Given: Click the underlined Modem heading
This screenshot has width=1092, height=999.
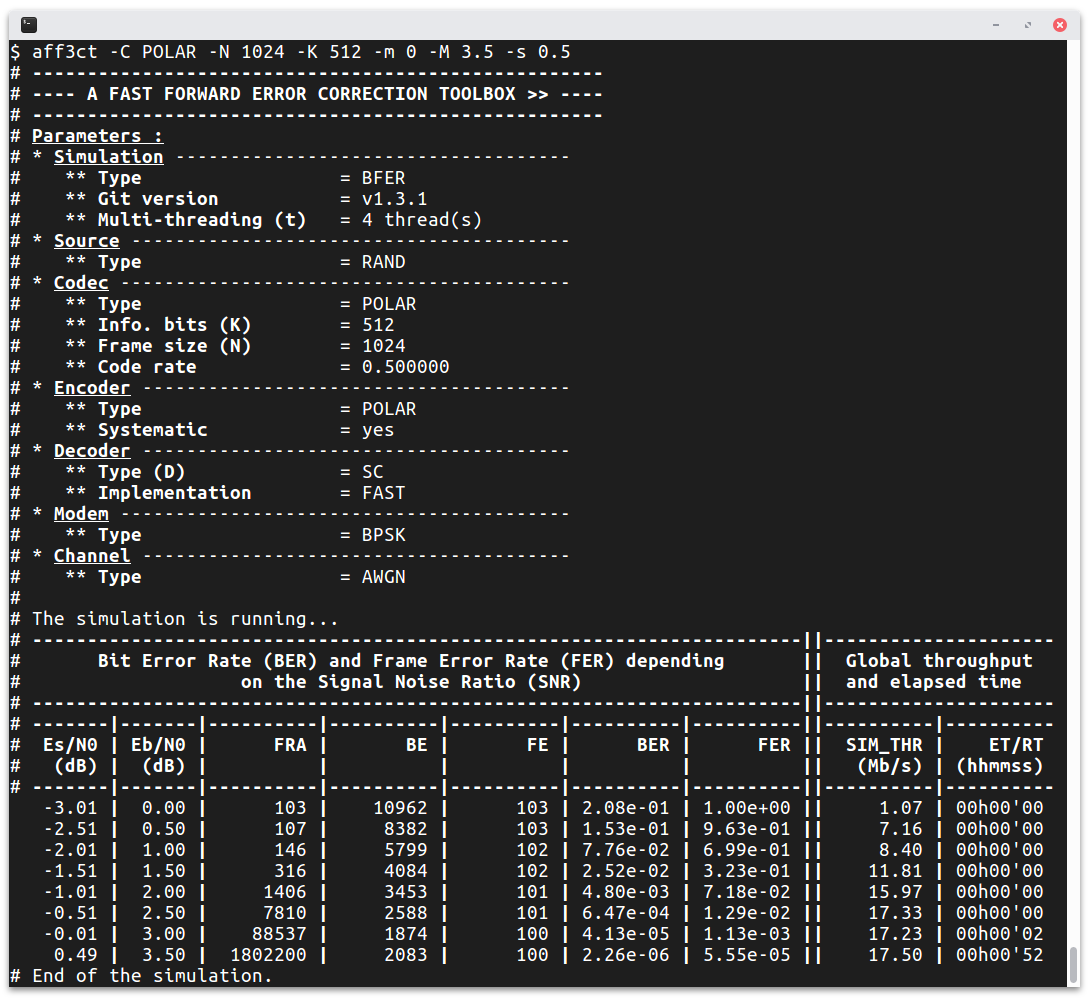Looking at the screenshot, I should [x=81, y=514].
